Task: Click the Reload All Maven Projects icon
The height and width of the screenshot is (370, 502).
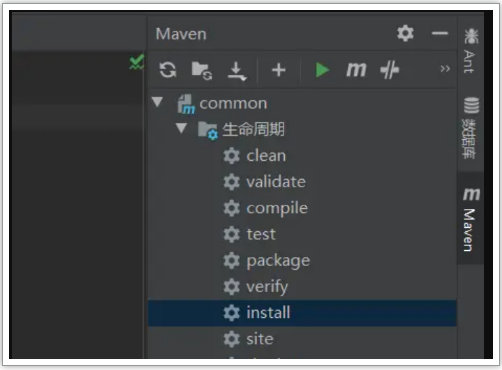Action: click(x=168, y=70)
